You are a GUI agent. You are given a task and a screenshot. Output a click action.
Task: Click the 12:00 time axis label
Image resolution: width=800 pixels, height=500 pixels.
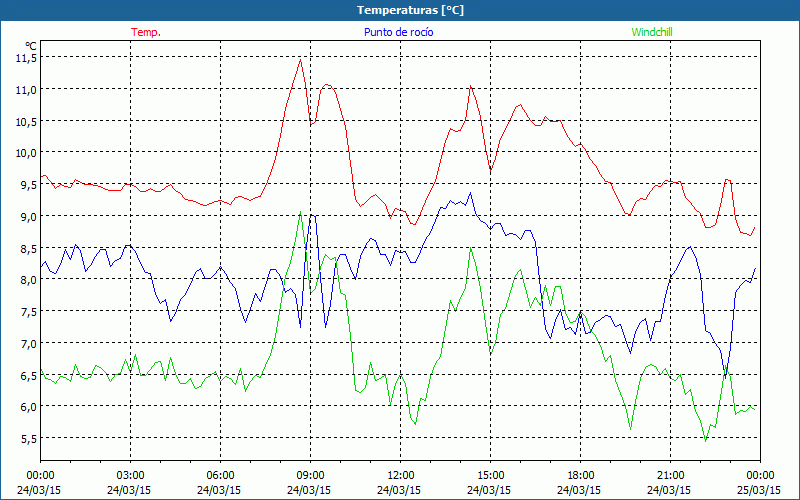[x=401, y=476]
